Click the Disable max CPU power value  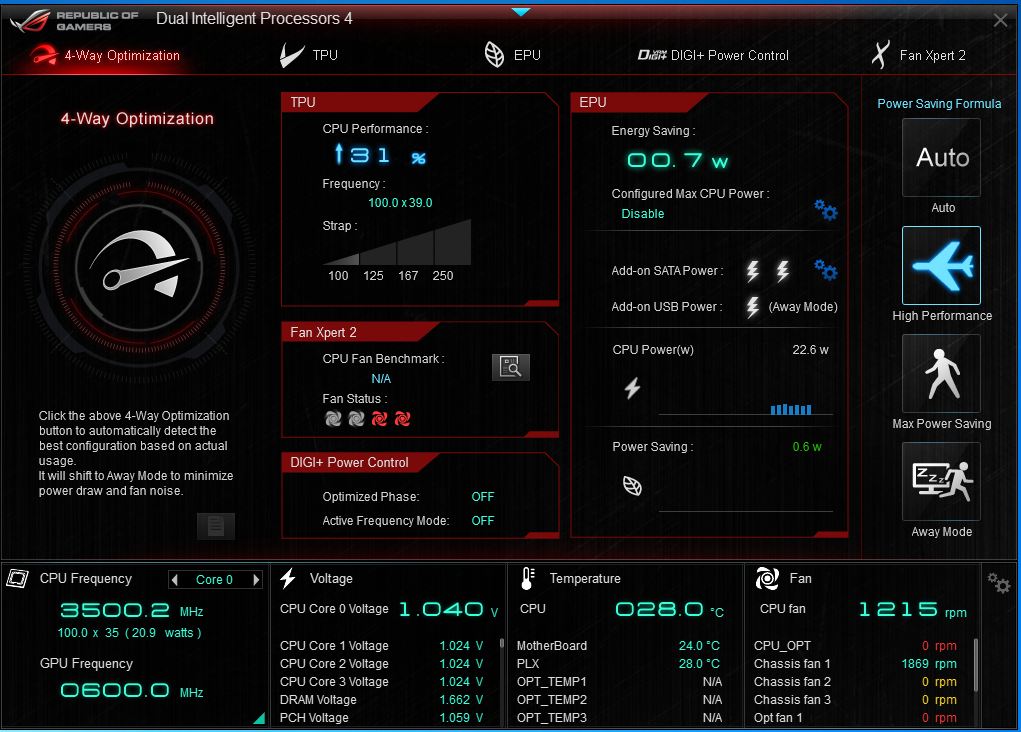[643, 214]
